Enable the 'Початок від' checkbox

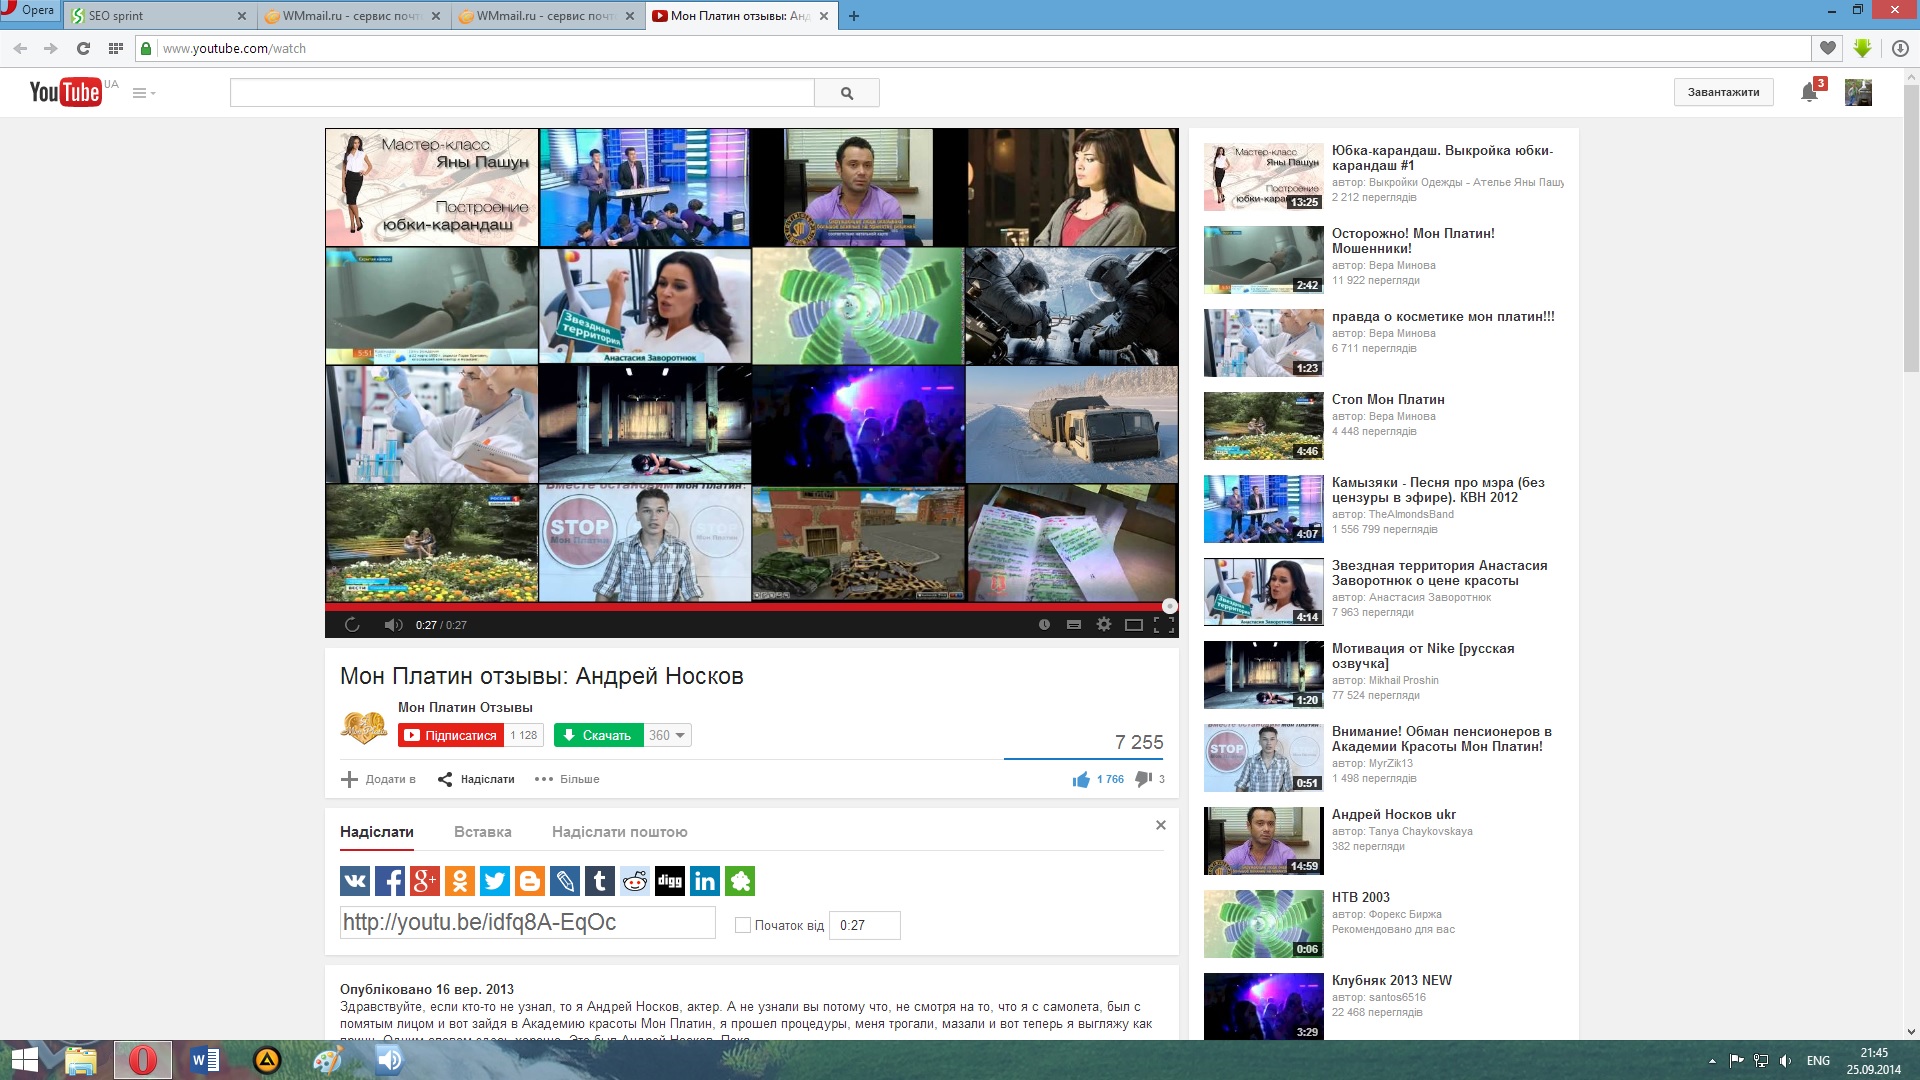[x=743, y=925]
